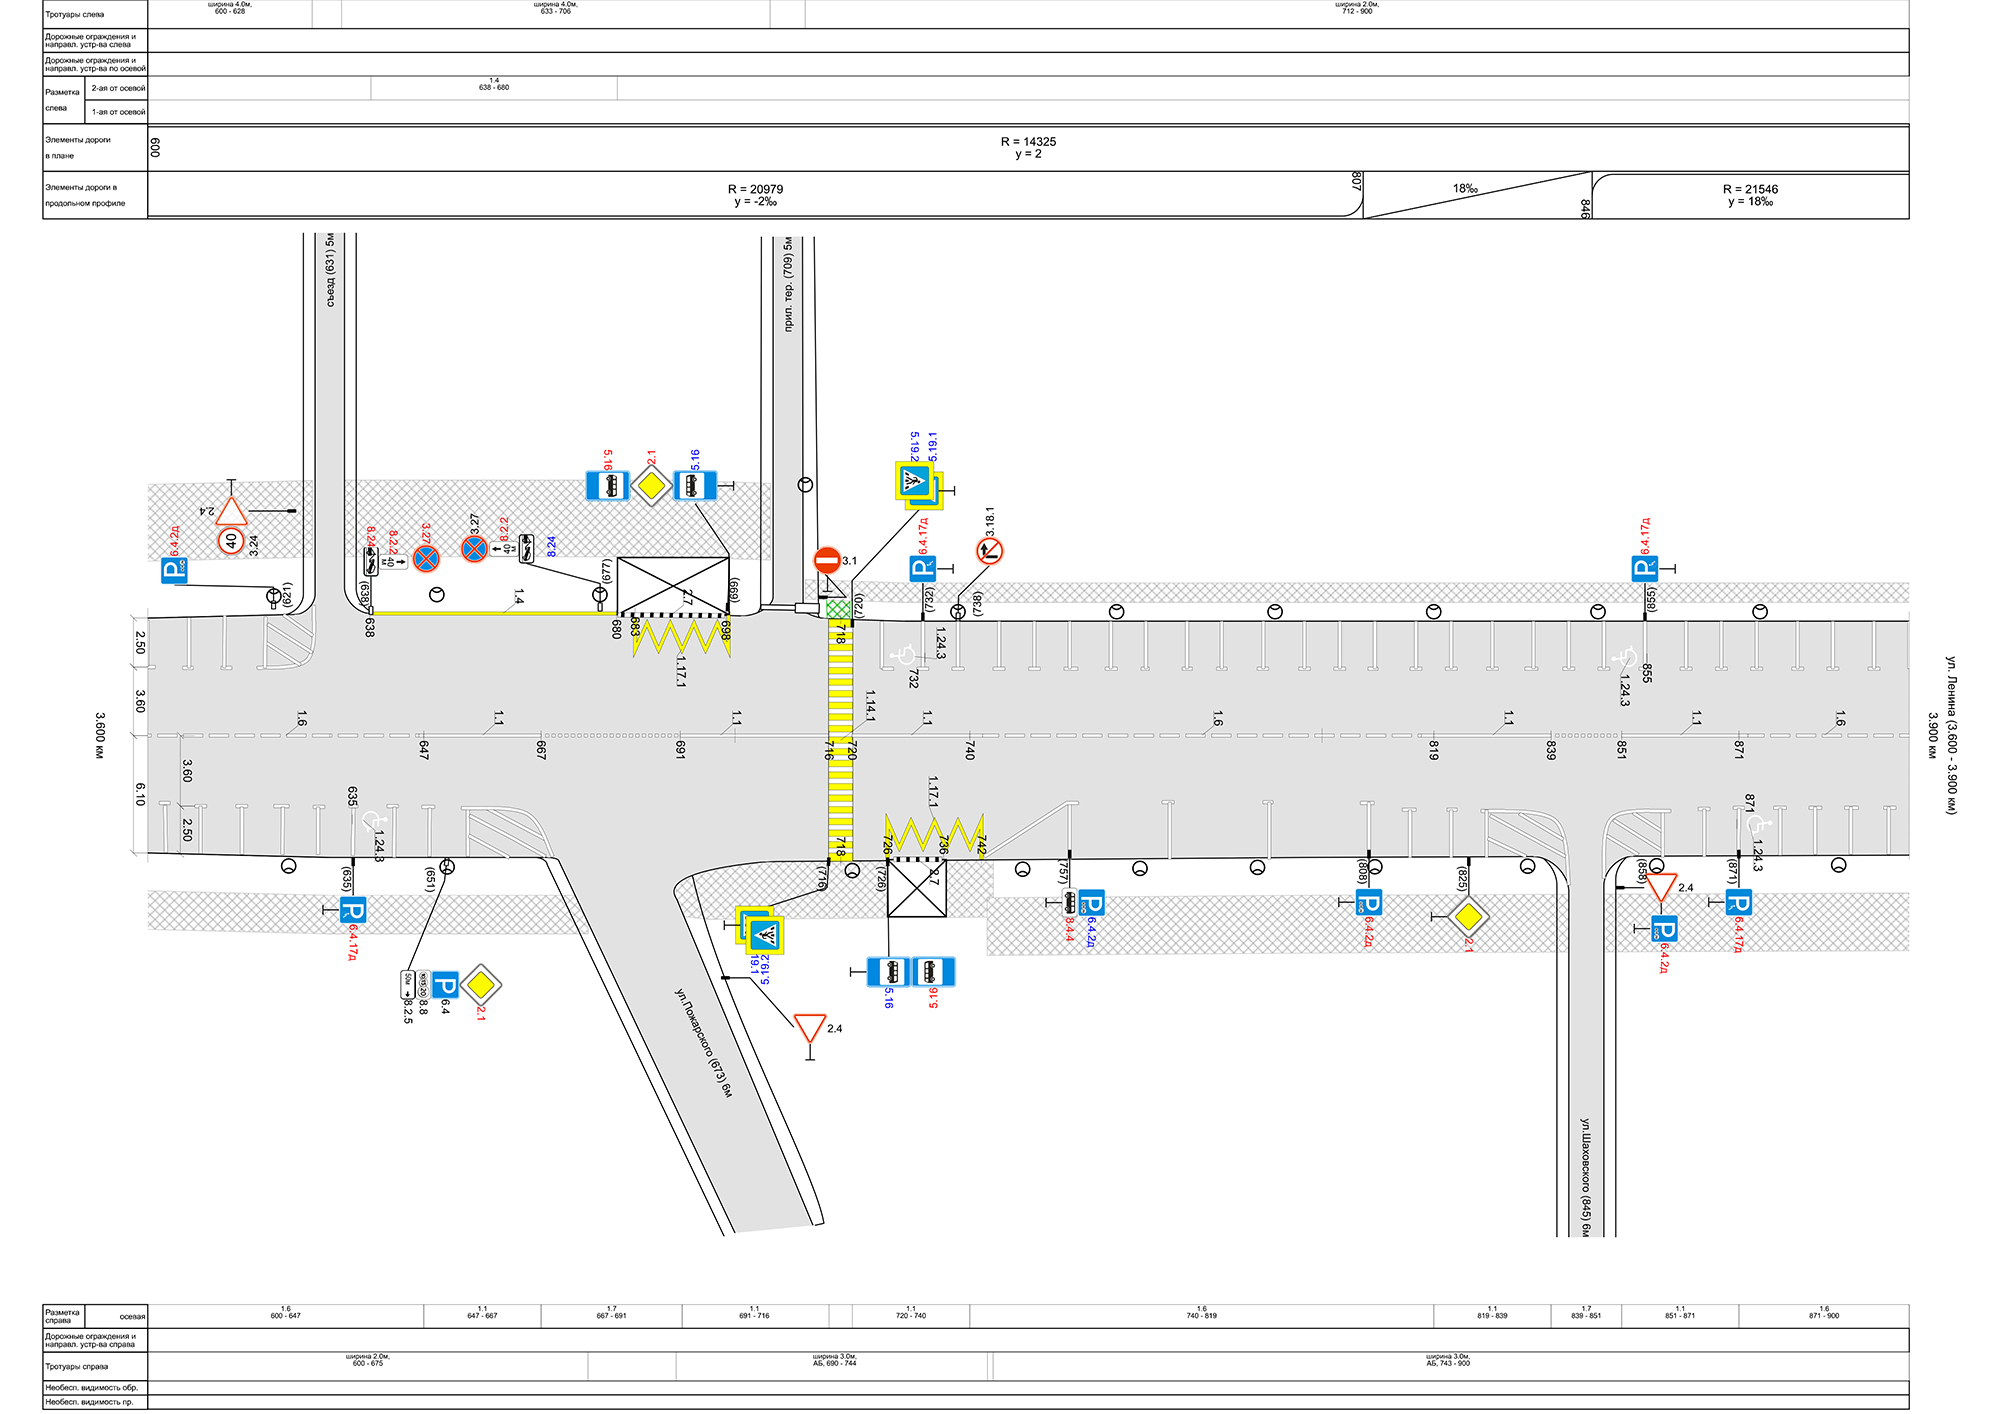Click the yellow striped pedestrian crossing 1.14.1
2000x1414 pixels.
pyautogui.click(x=840, y=739)
